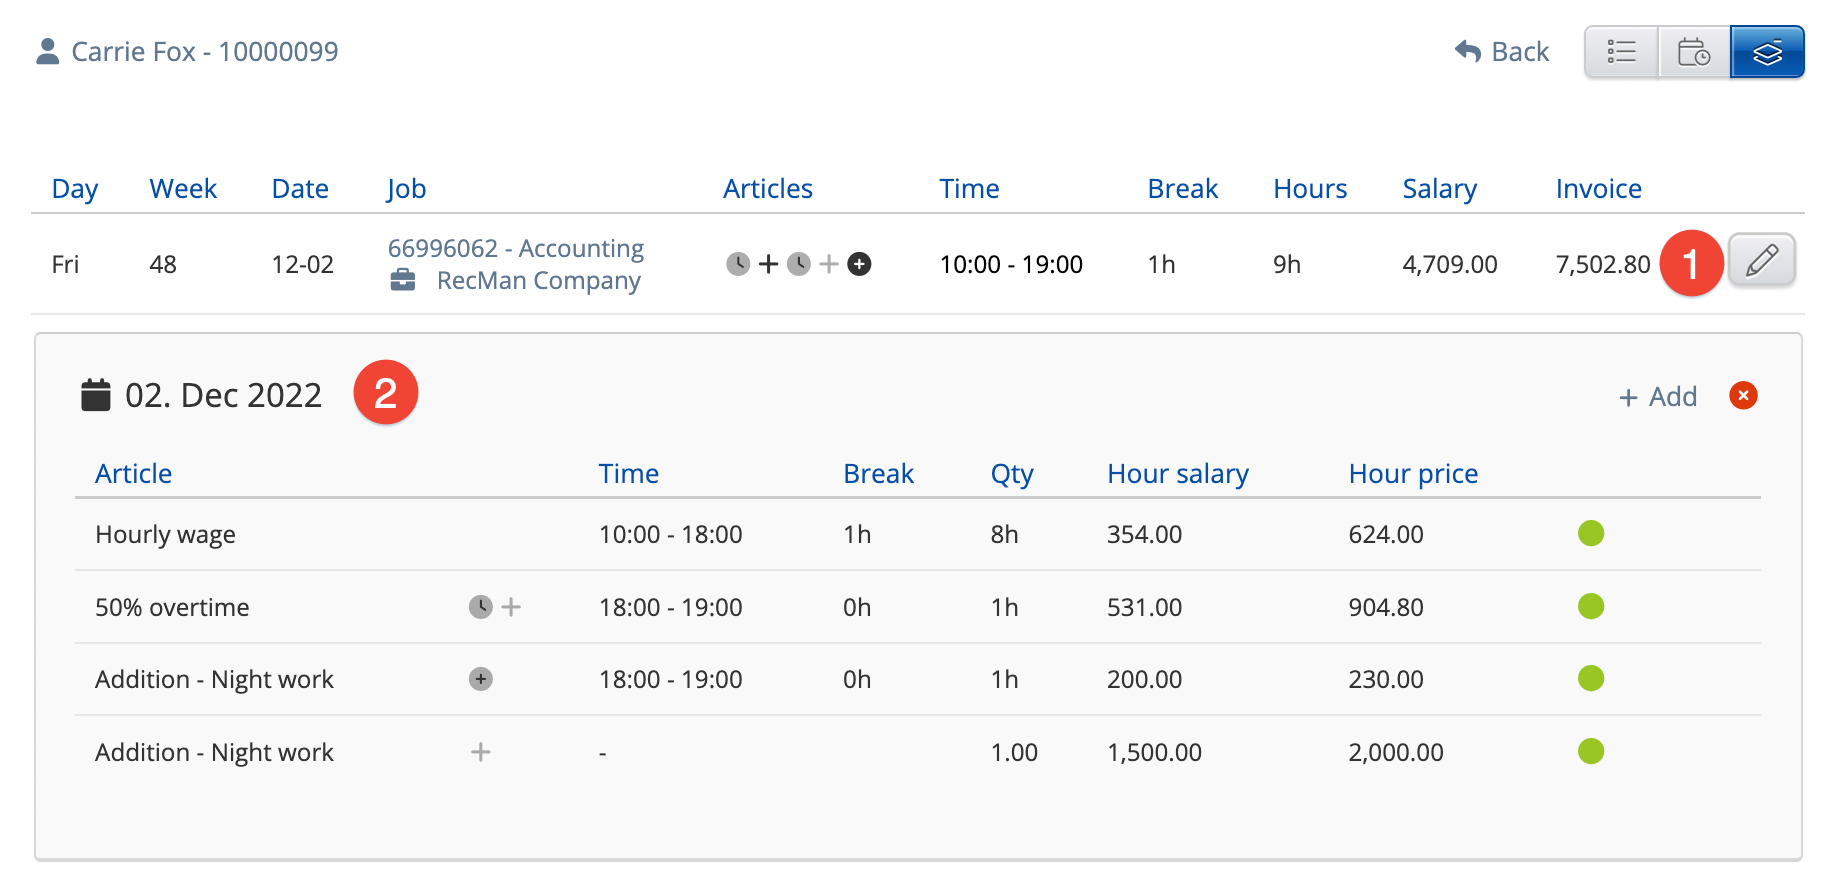Switch to list view icon
This screenshot has width=1832, height=894.
pyautogui.click(x=1621, y=52)
